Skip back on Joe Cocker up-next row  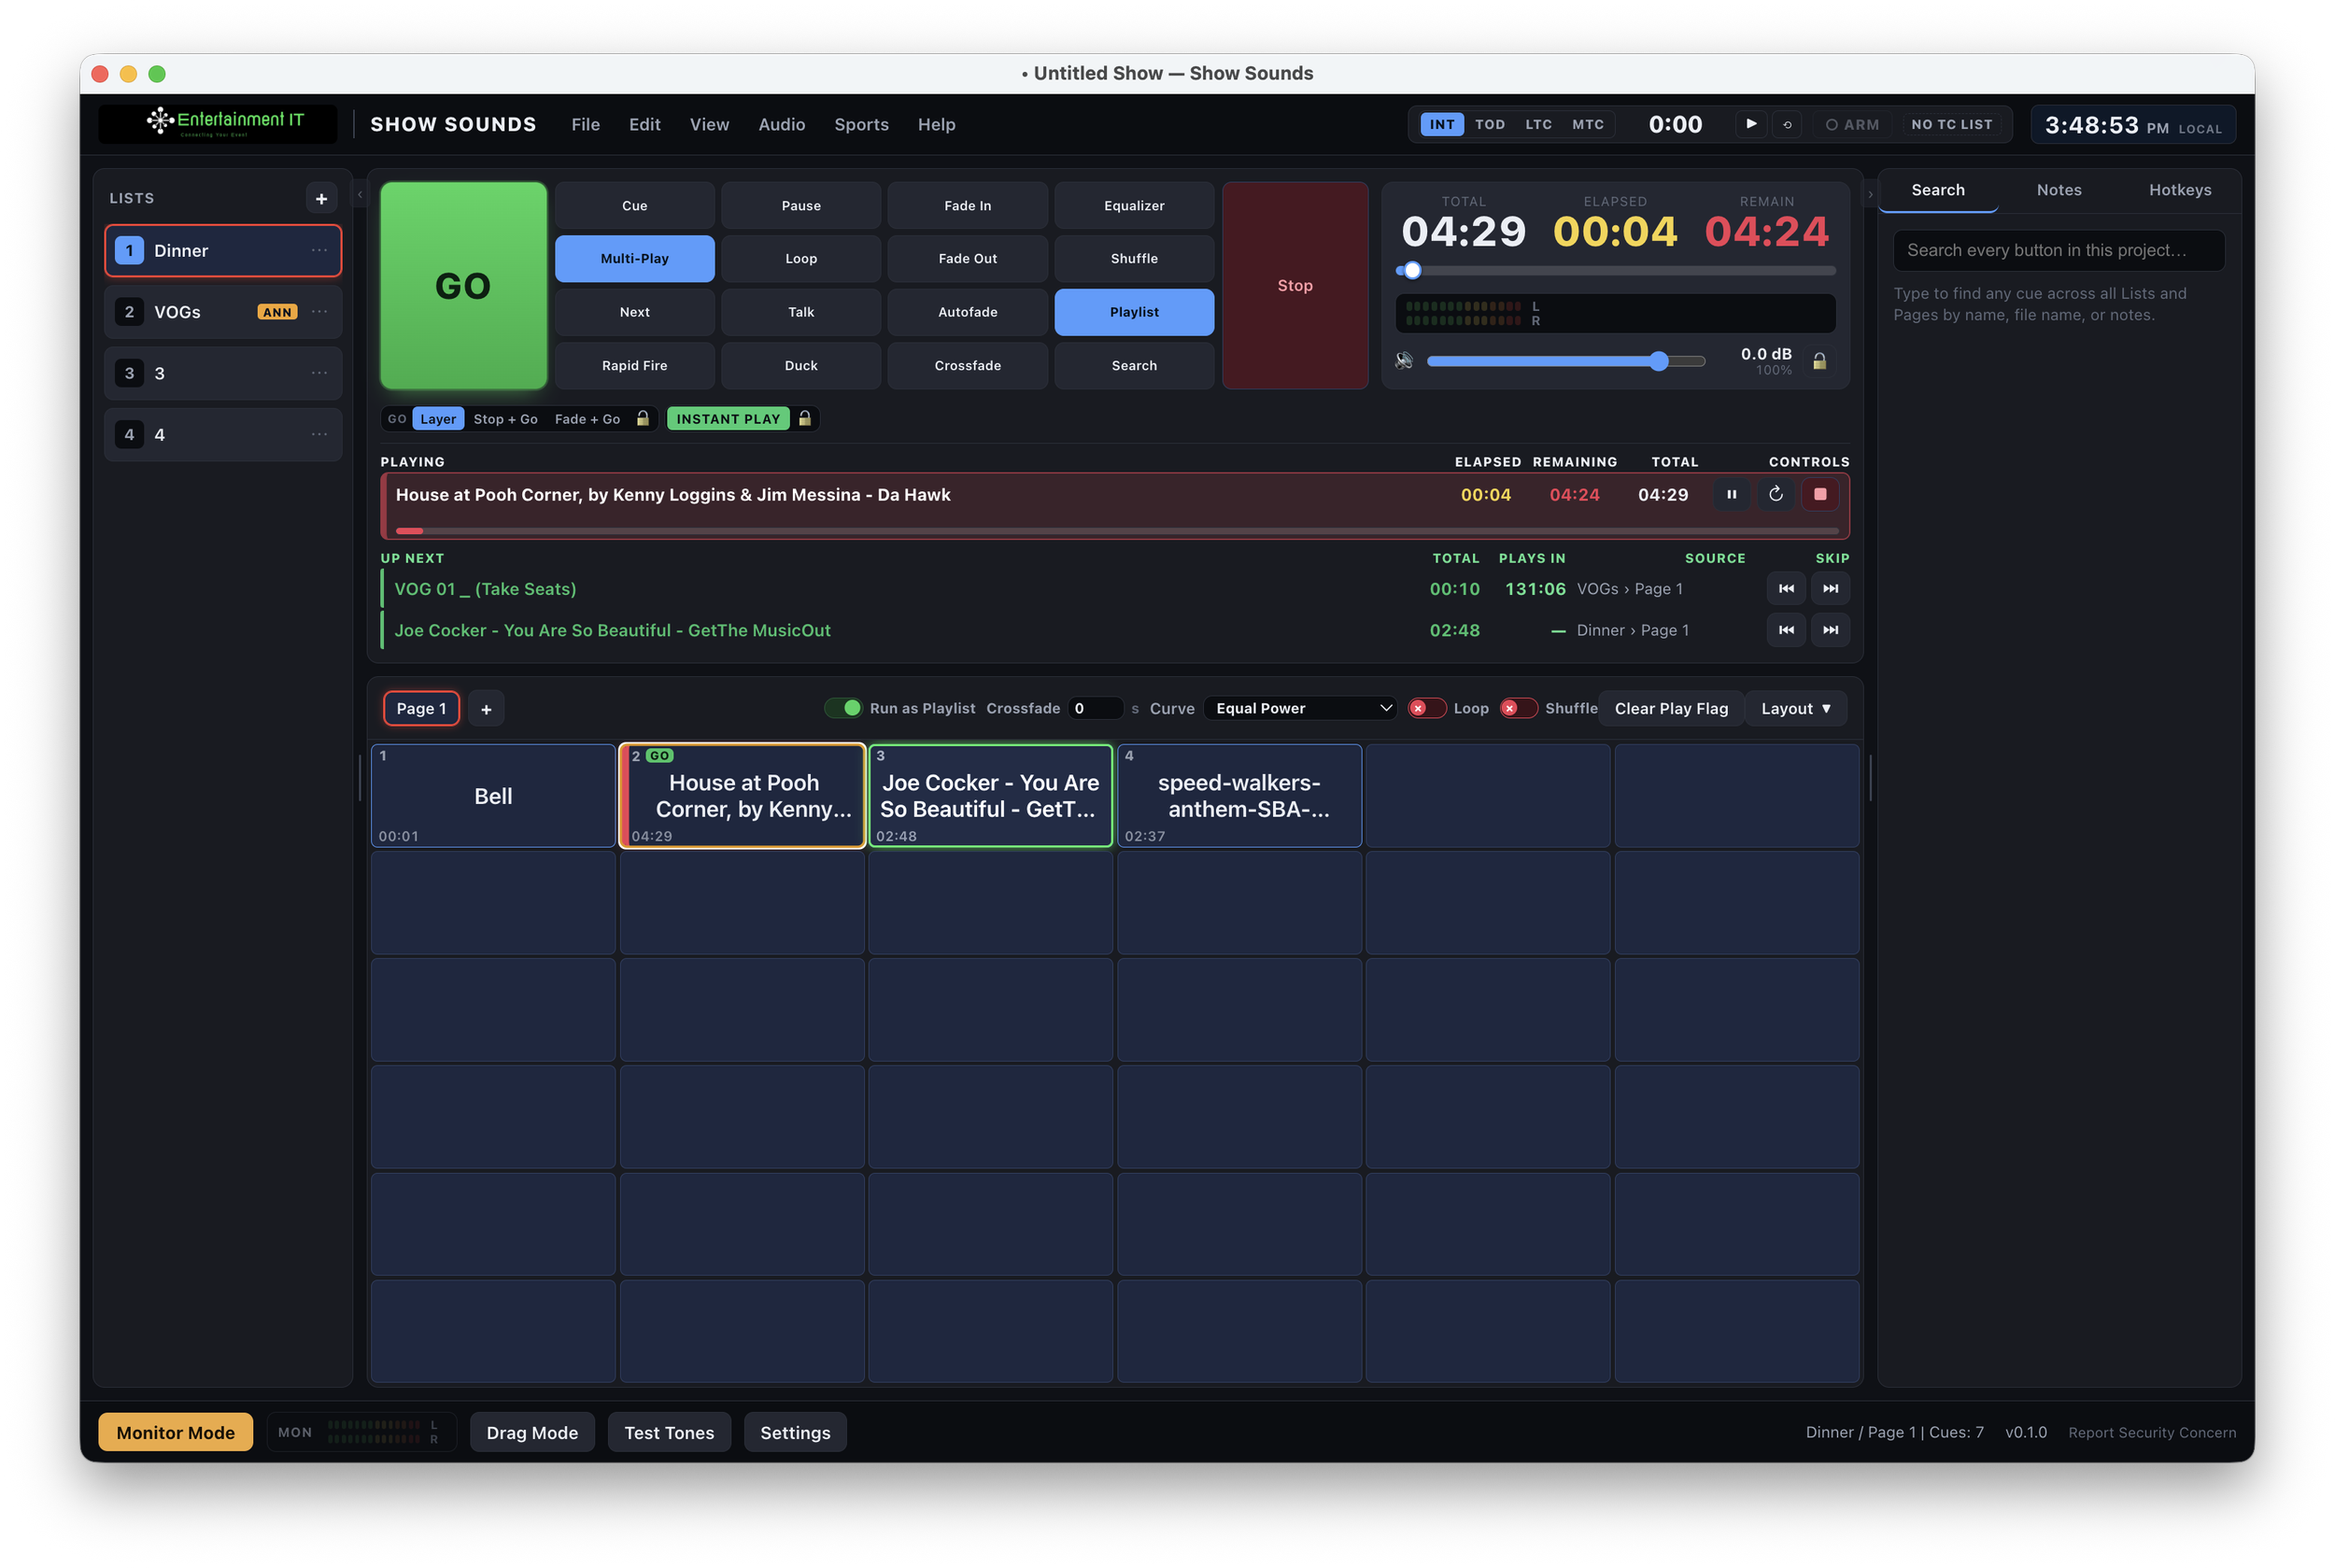(x=1786, y=630)
